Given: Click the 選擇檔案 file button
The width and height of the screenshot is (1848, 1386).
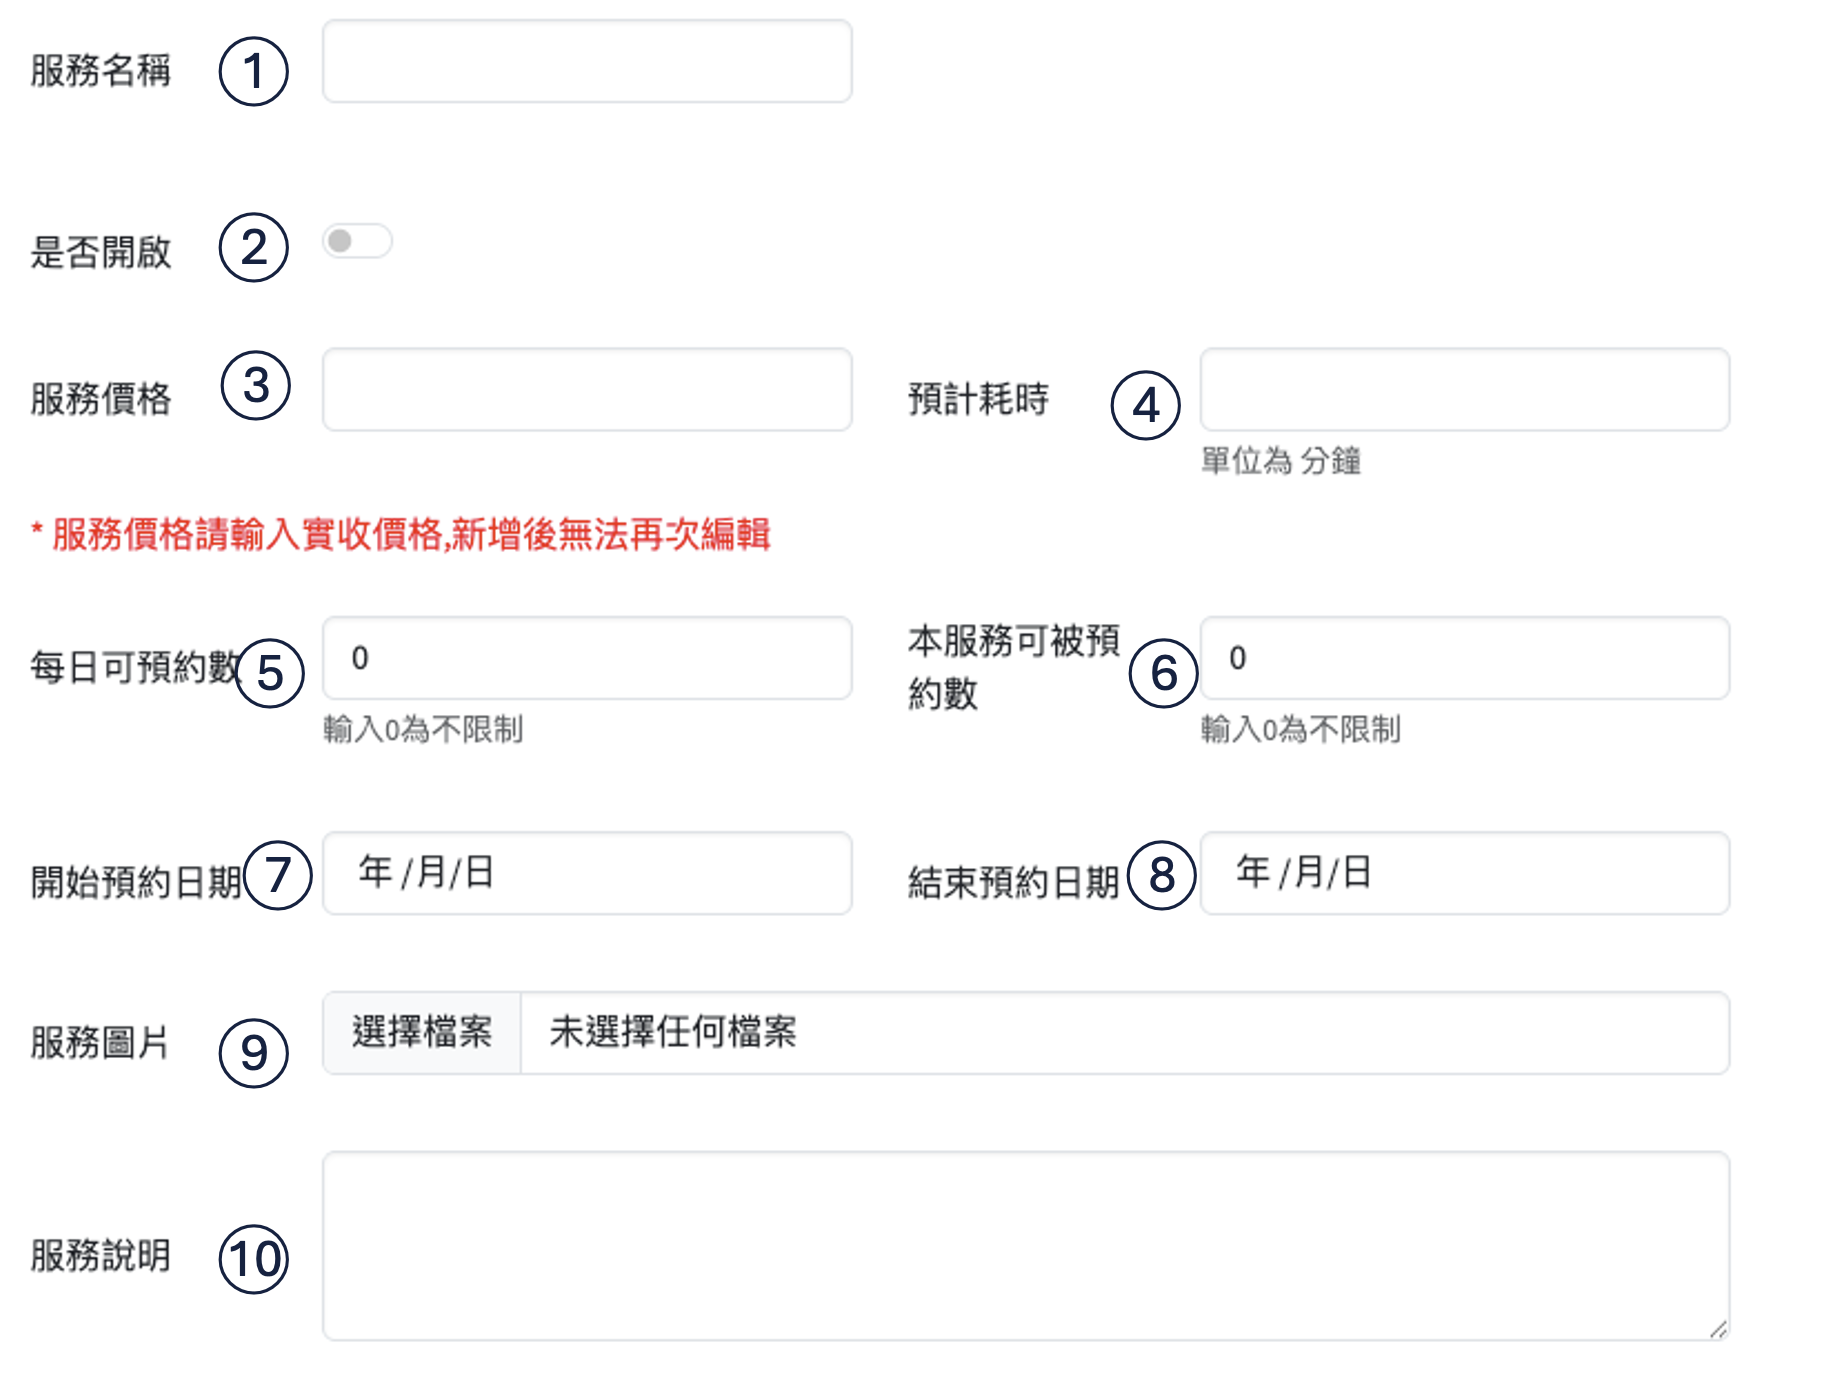Looking at the screenshot, I should click(422, 1033).
